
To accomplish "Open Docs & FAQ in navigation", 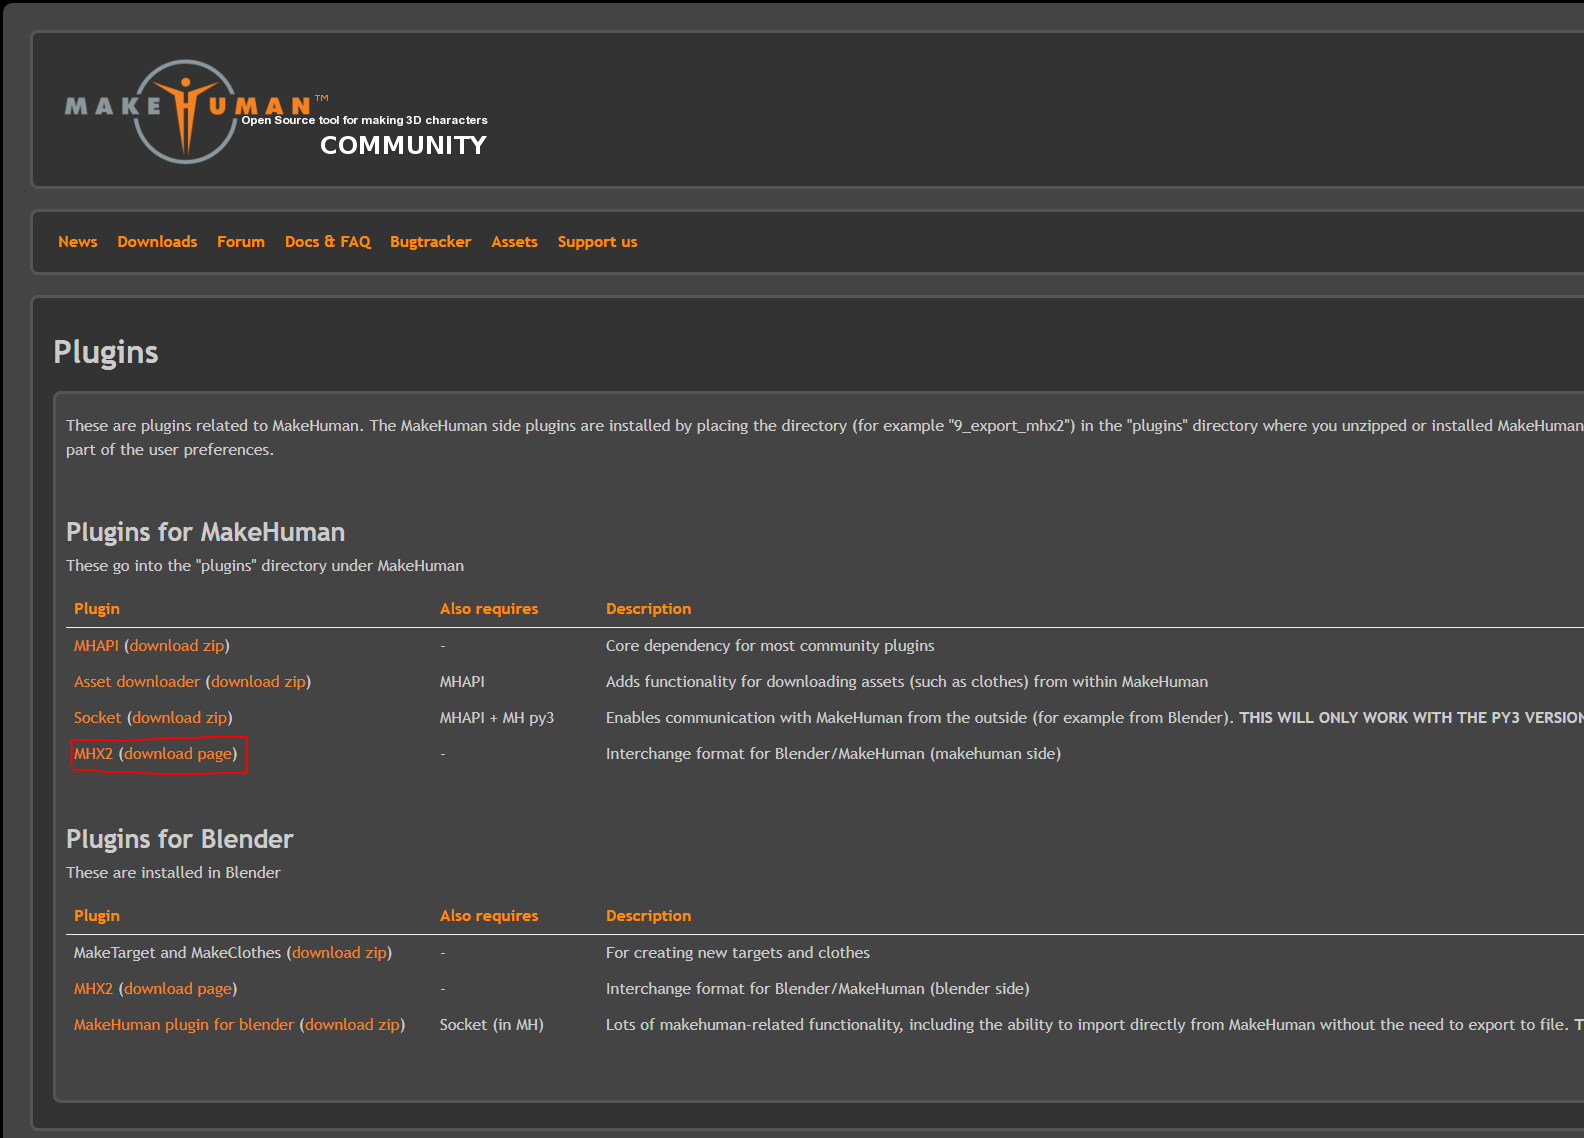I will [328, 242].
